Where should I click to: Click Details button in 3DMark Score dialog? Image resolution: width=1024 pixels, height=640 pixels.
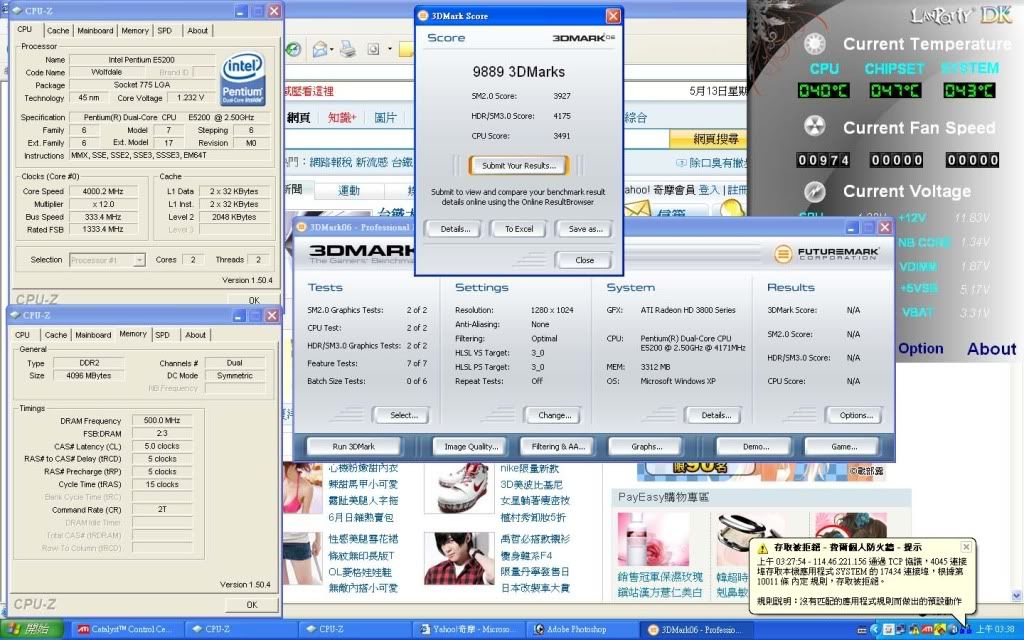(x=455, y=229)
